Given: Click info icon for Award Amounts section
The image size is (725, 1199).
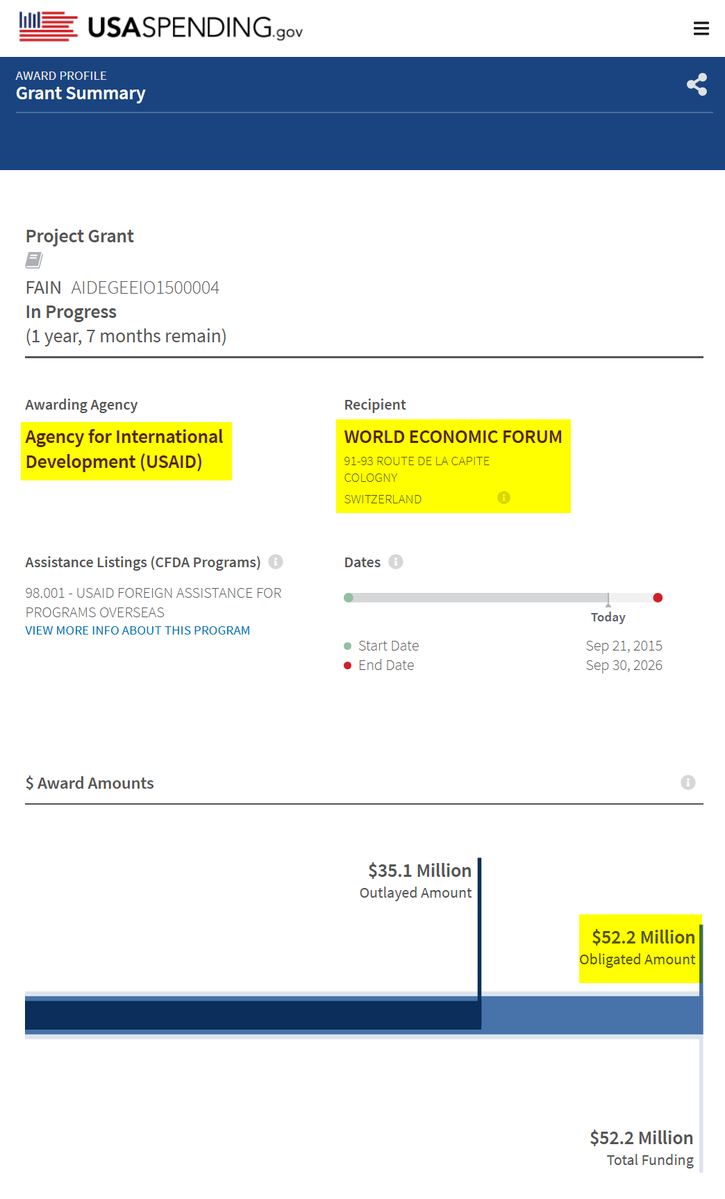Looking at the screenshot, I should coord(688,782).
